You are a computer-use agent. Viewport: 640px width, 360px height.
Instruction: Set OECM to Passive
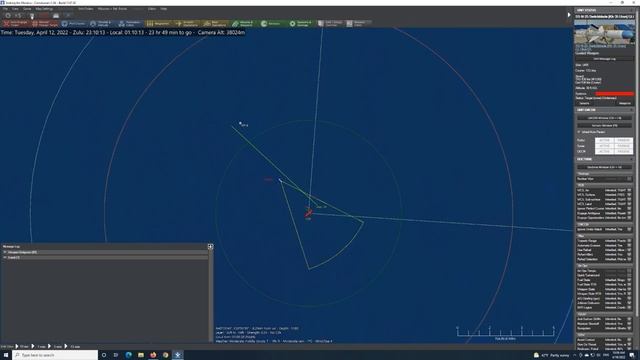point(623,151)
